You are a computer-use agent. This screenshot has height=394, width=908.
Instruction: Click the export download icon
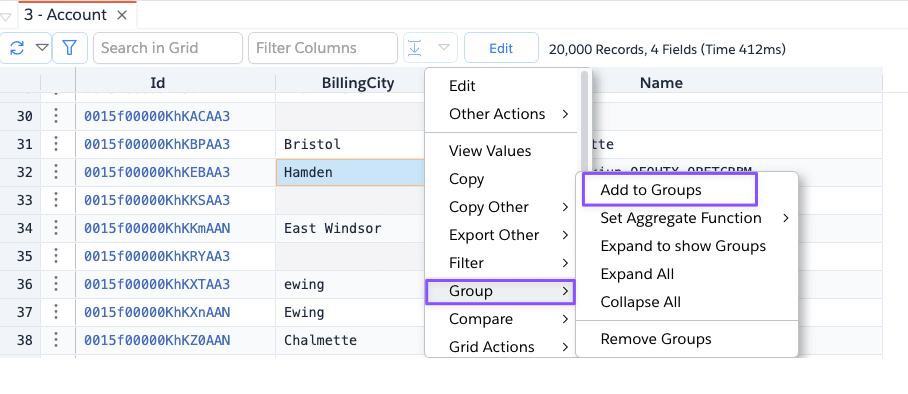click(415, 48)
